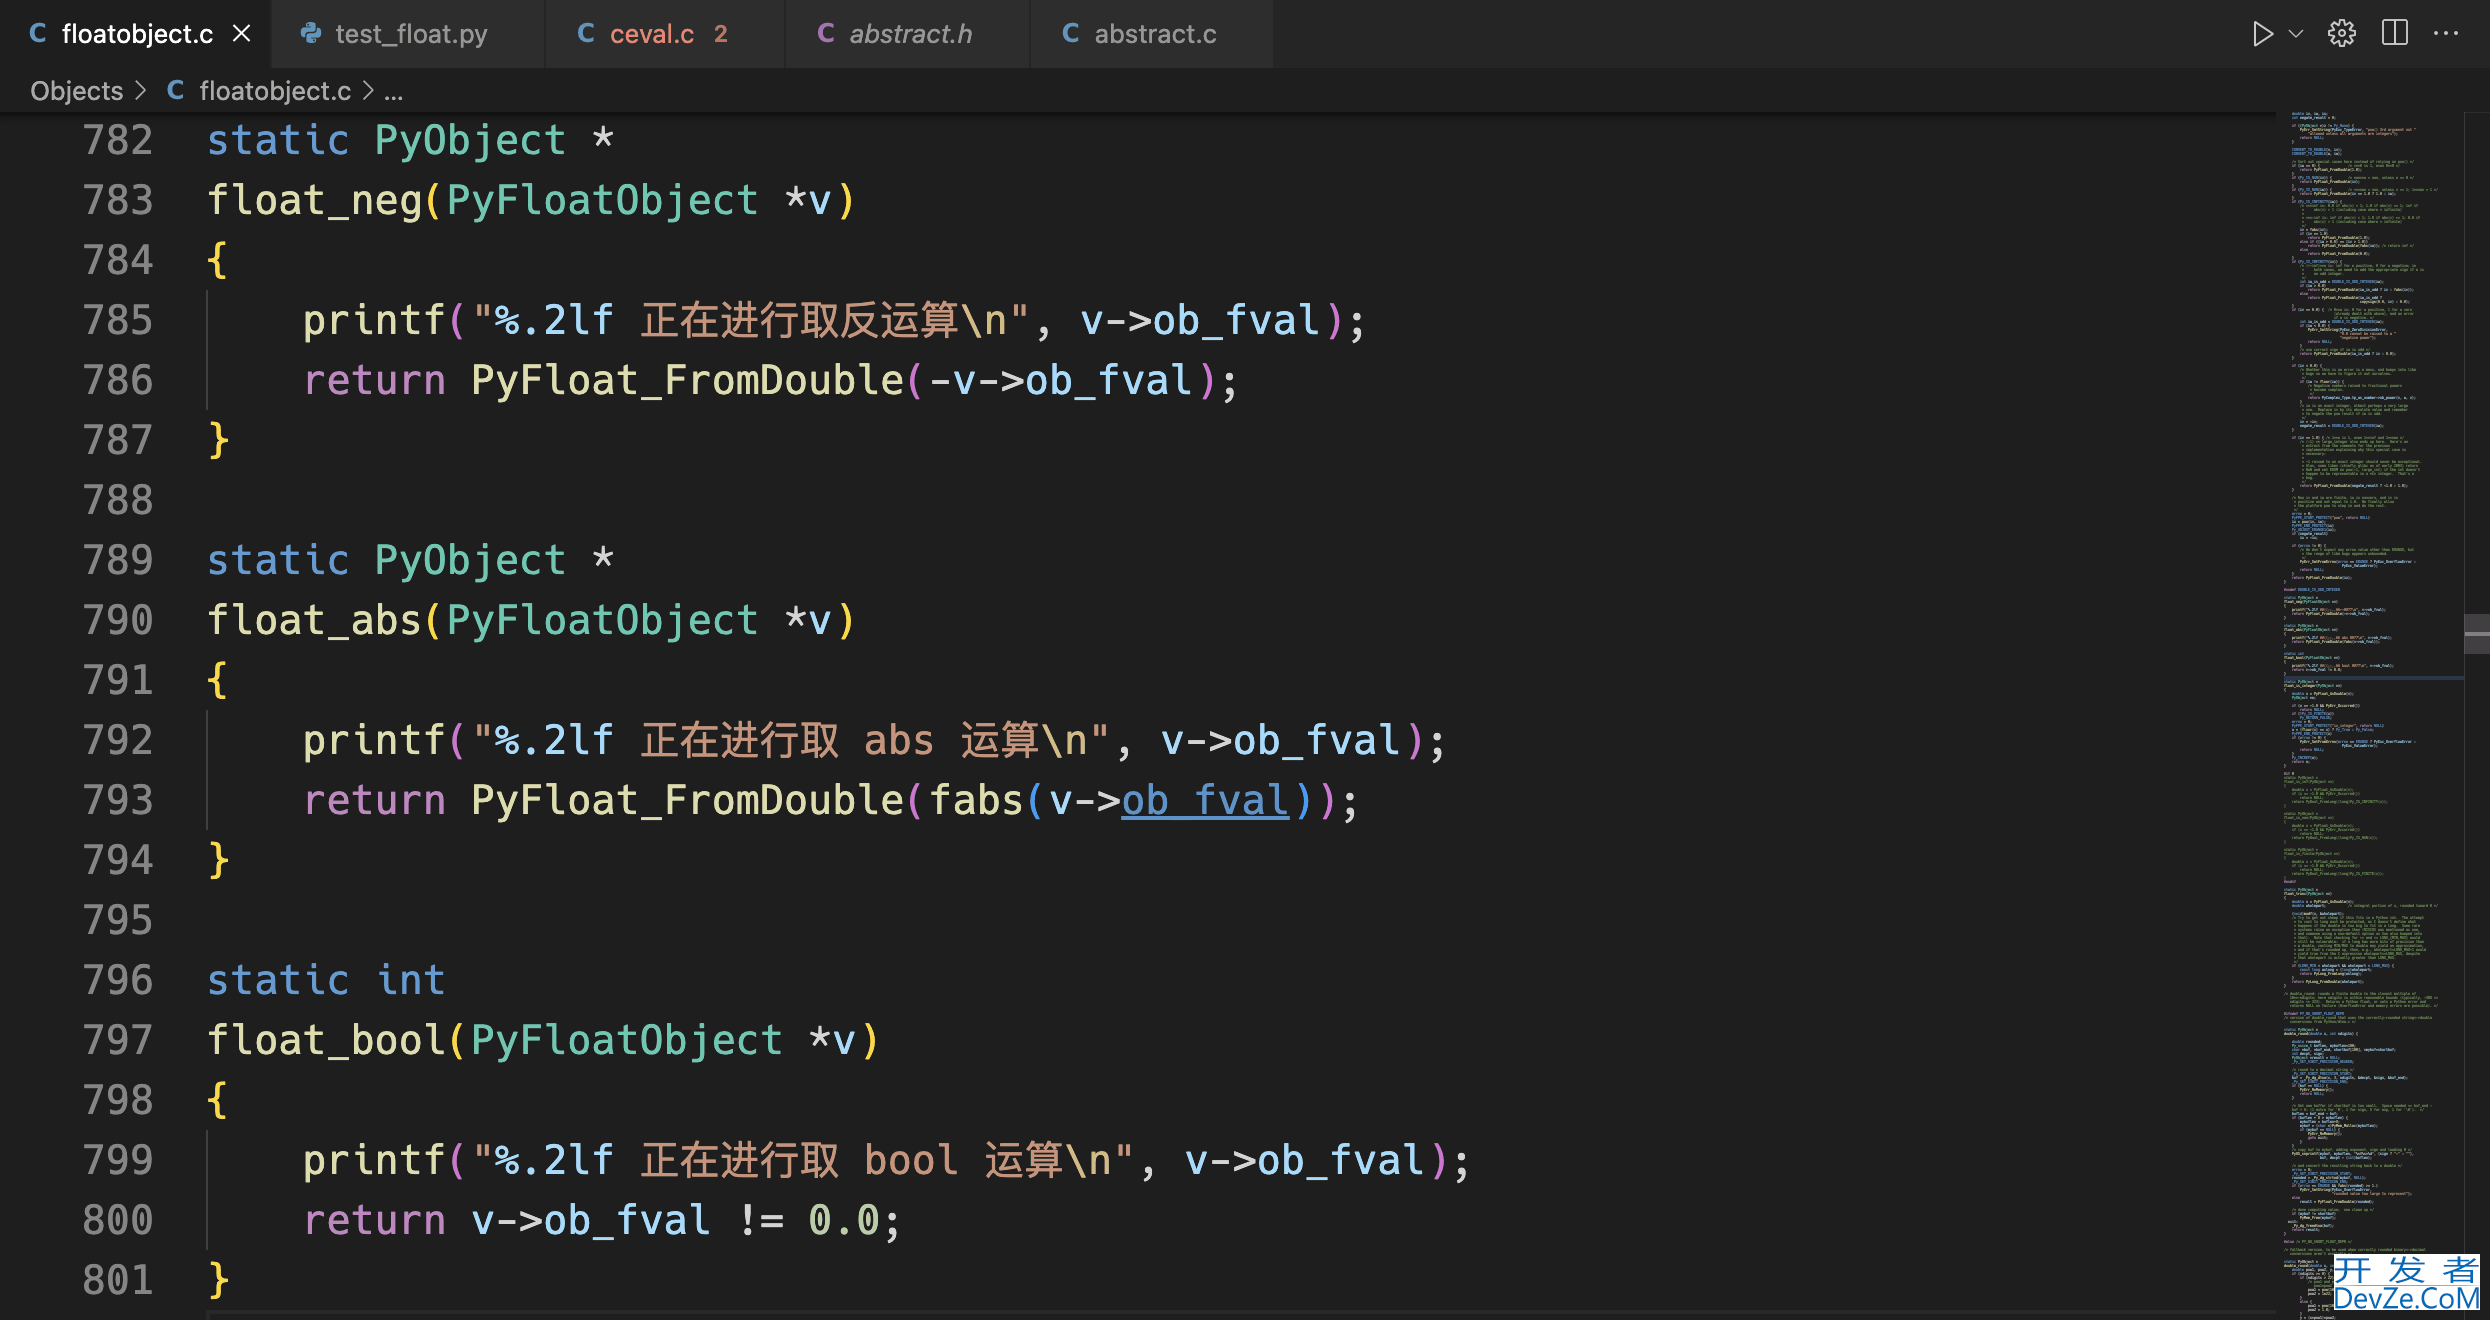This screenshot has width=2490, height=1320.
Task: Click the floatobject.c breadcrumb
Action: point(275,91)
